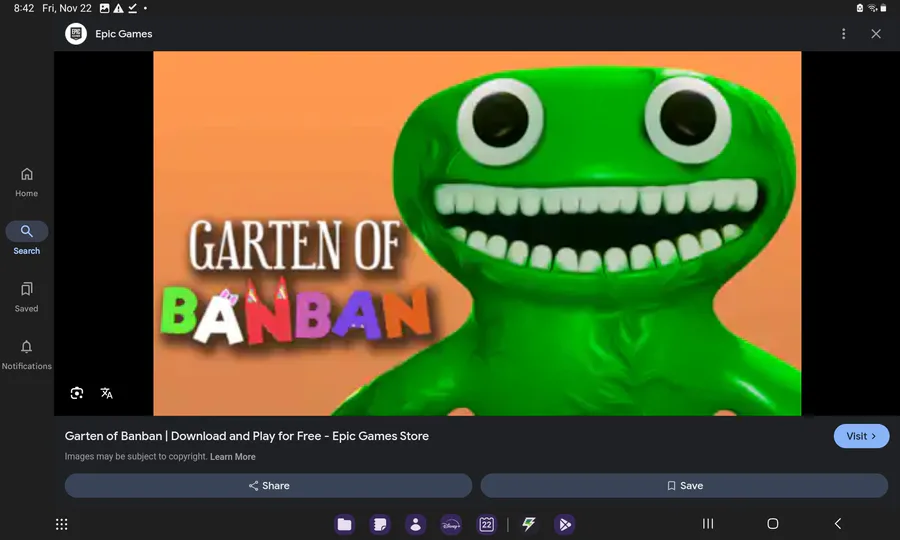Tap the Home navigation button

point(773,523)
